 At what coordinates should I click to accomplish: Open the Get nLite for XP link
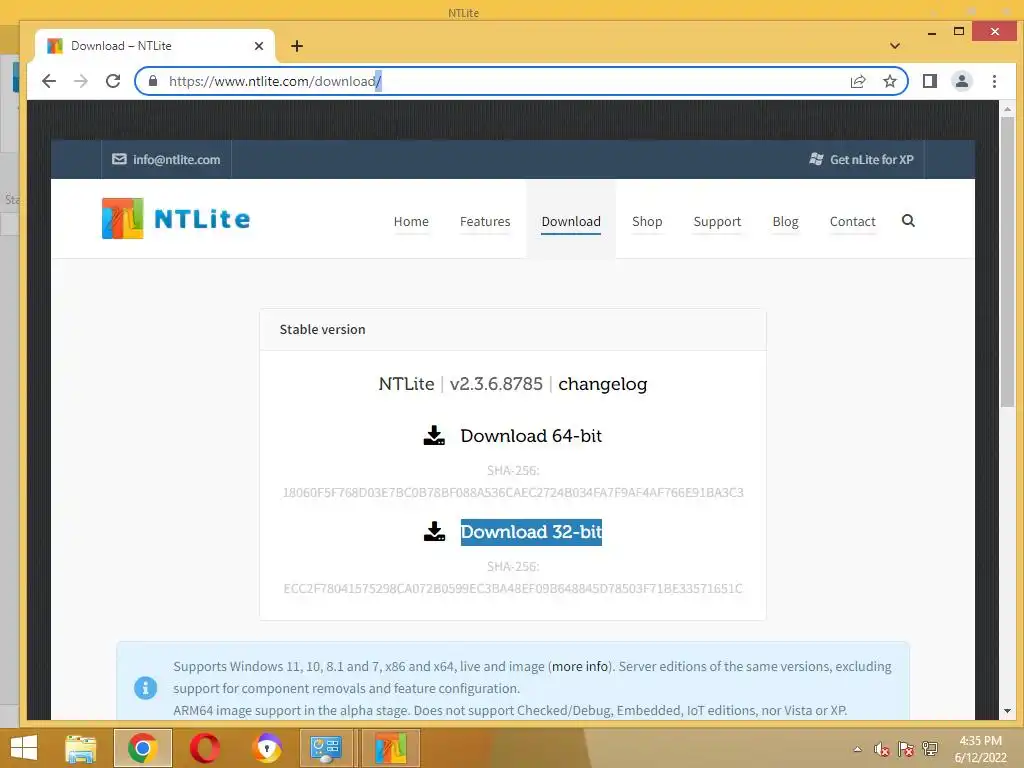pyautogui.click(x=871, y=159)
